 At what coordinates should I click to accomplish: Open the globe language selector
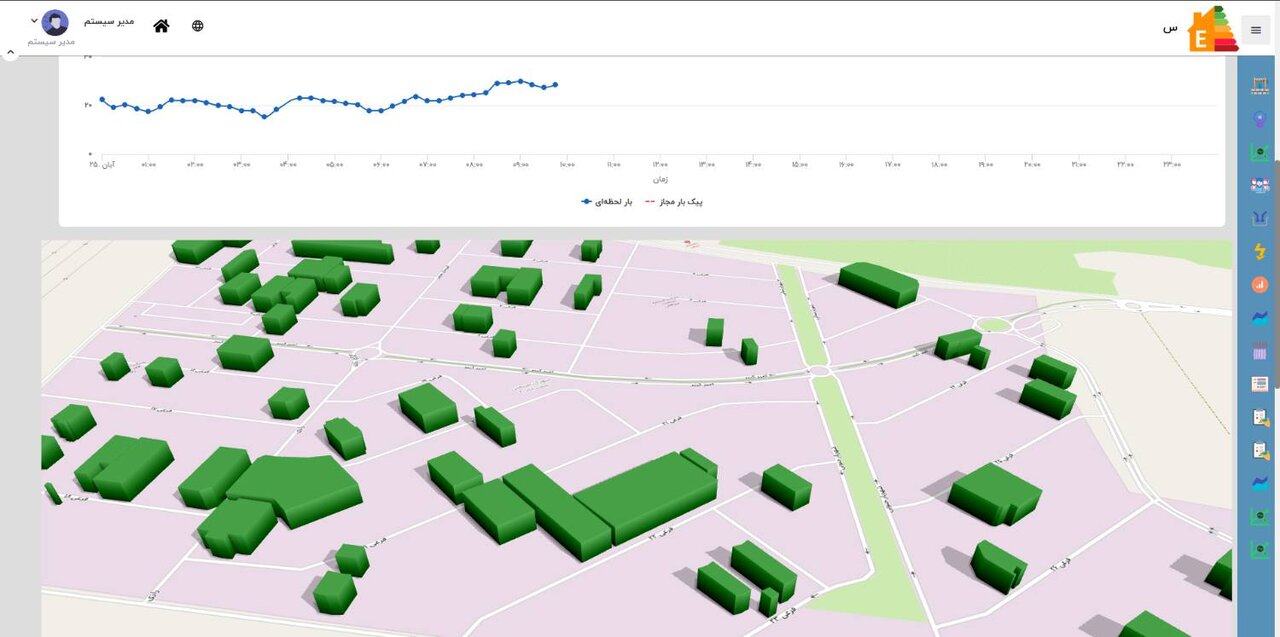197,26
